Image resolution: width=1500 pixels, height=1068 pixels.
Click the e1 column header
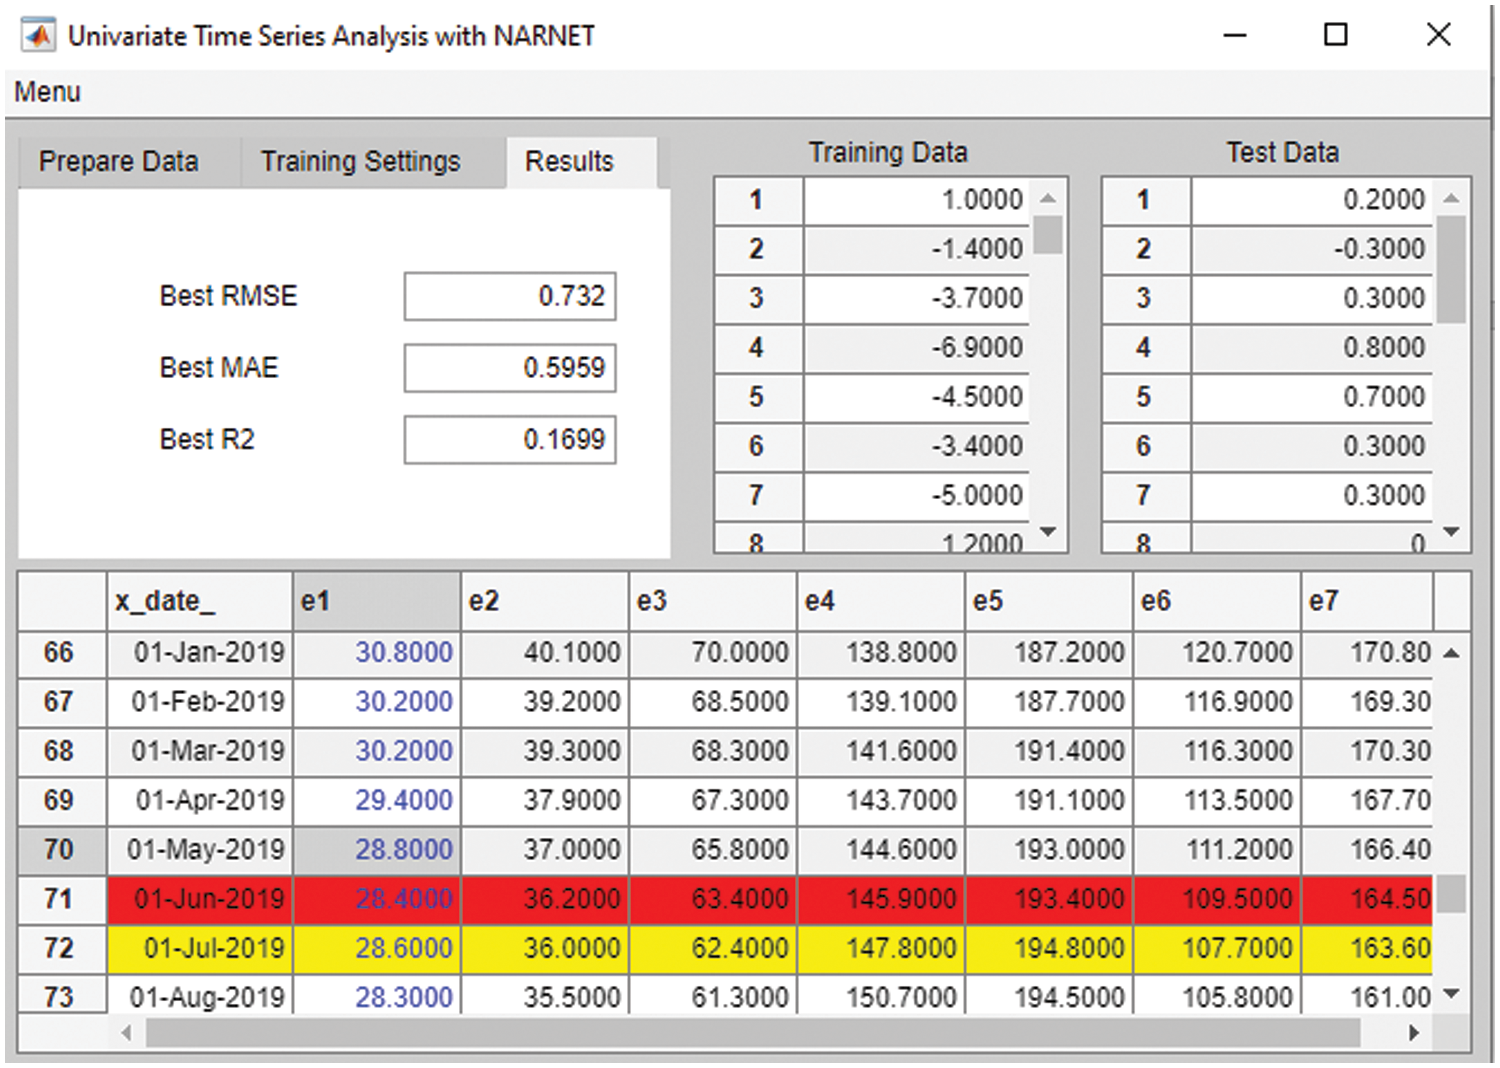coord(376,601)
